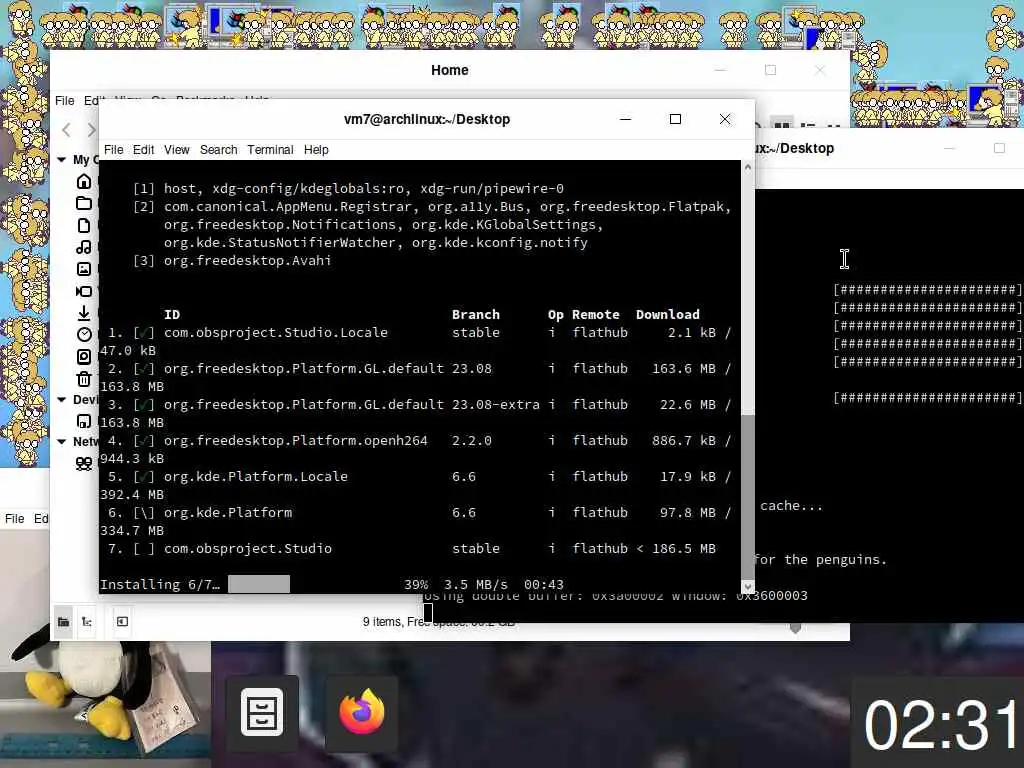The width and height of the screenshot is (1024, 768).
Task: Click the 3.5 MB/s speed text
Action: point(475,584)
